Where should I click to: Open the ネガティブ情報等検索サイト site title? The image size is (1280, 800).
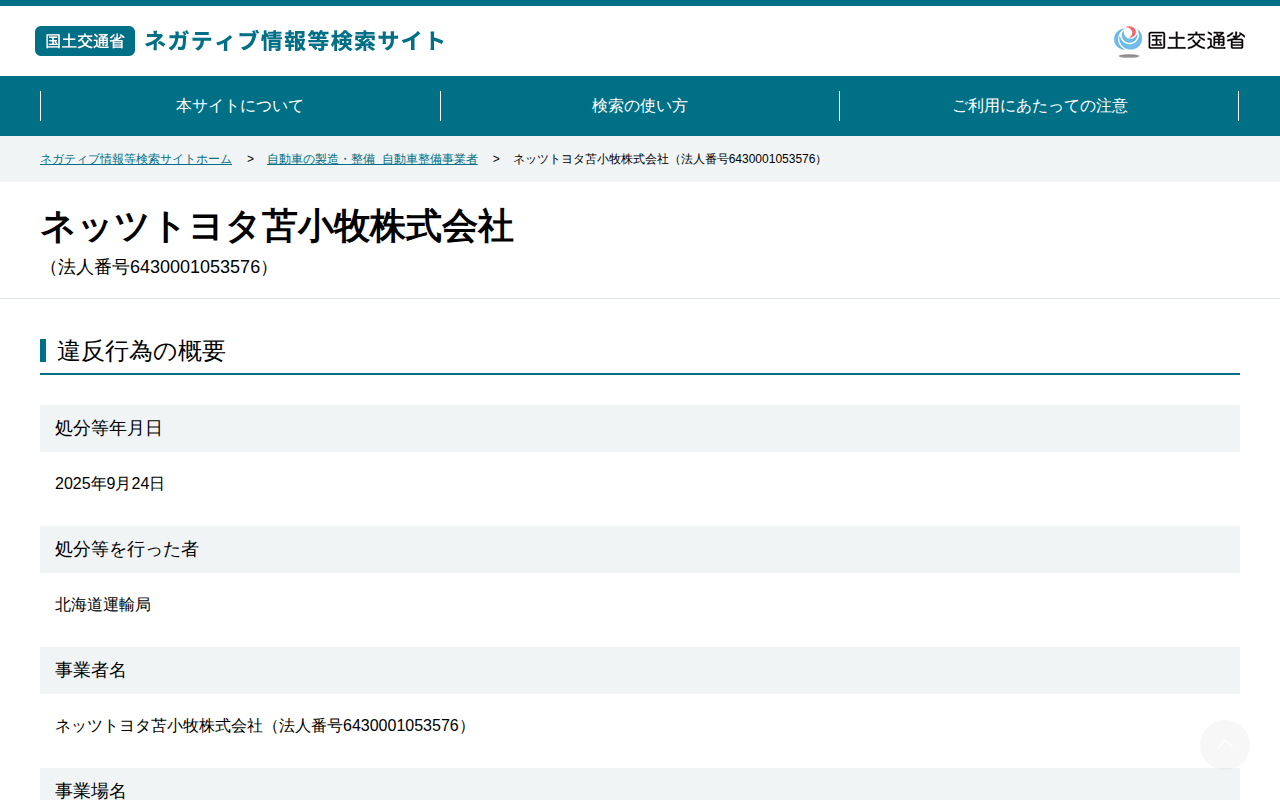tap(295, 41)
